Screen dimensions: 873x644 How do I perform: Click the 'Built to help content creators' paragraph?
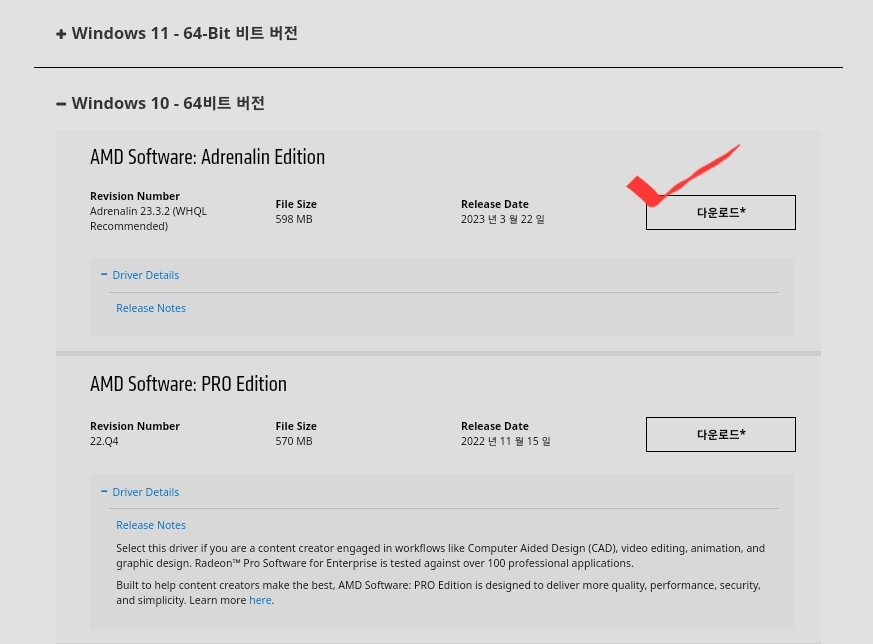point(438,593)
